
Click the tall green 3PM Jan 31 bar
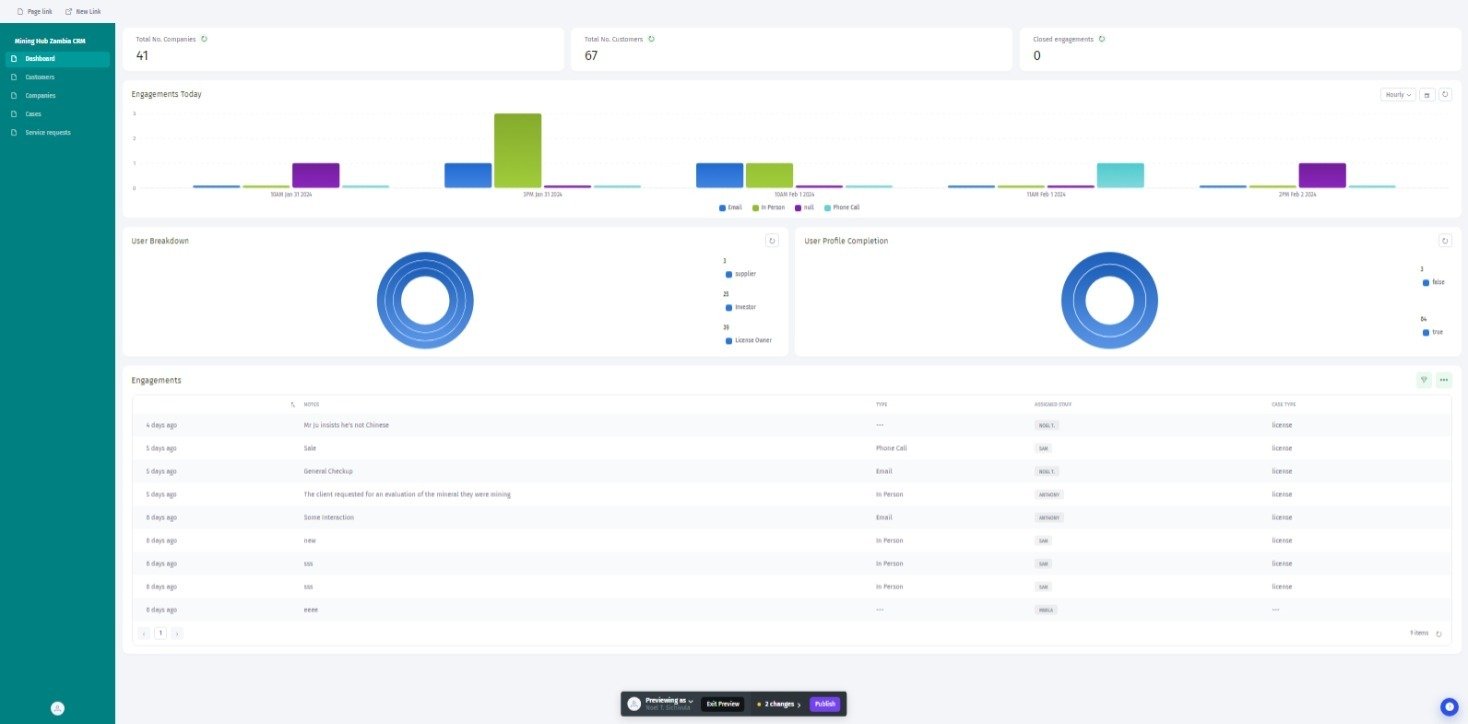point(518,150)
